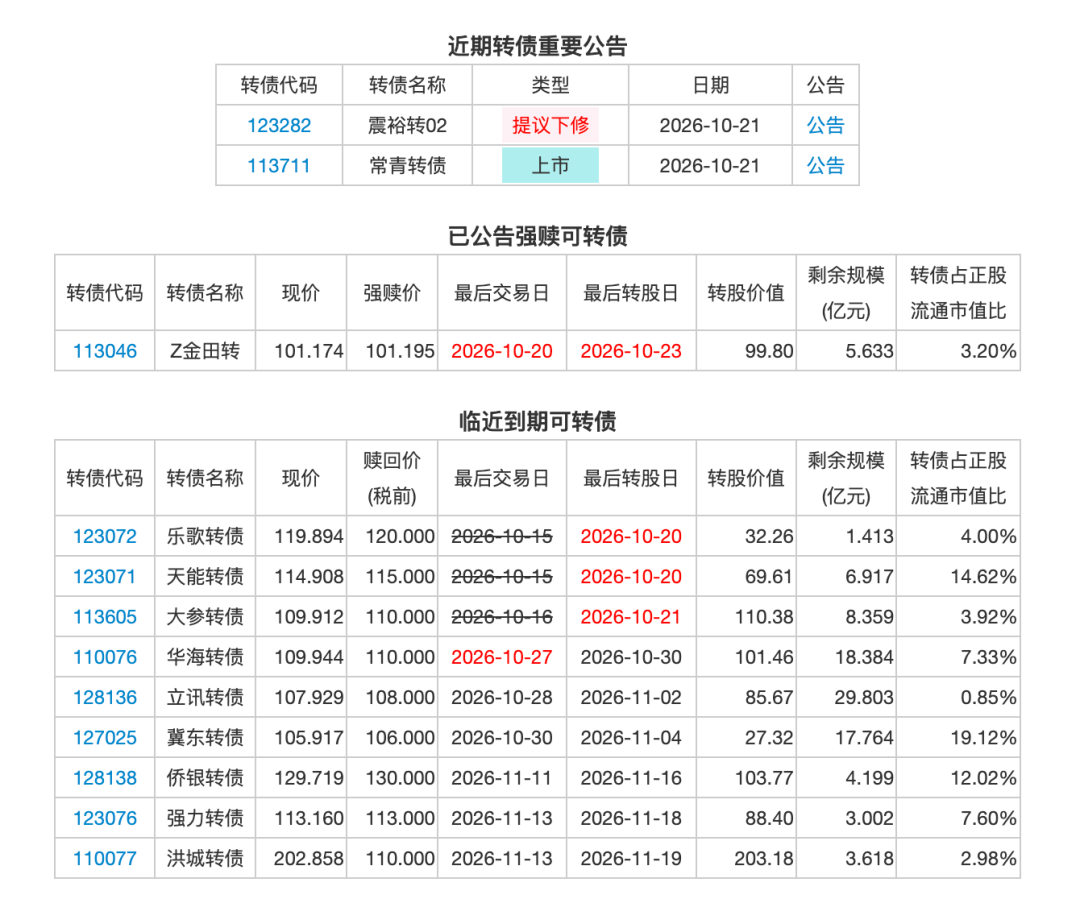This screenshot has width=1080, height=899.
Task: Open bond code link 127025
Action: (105, 738)
